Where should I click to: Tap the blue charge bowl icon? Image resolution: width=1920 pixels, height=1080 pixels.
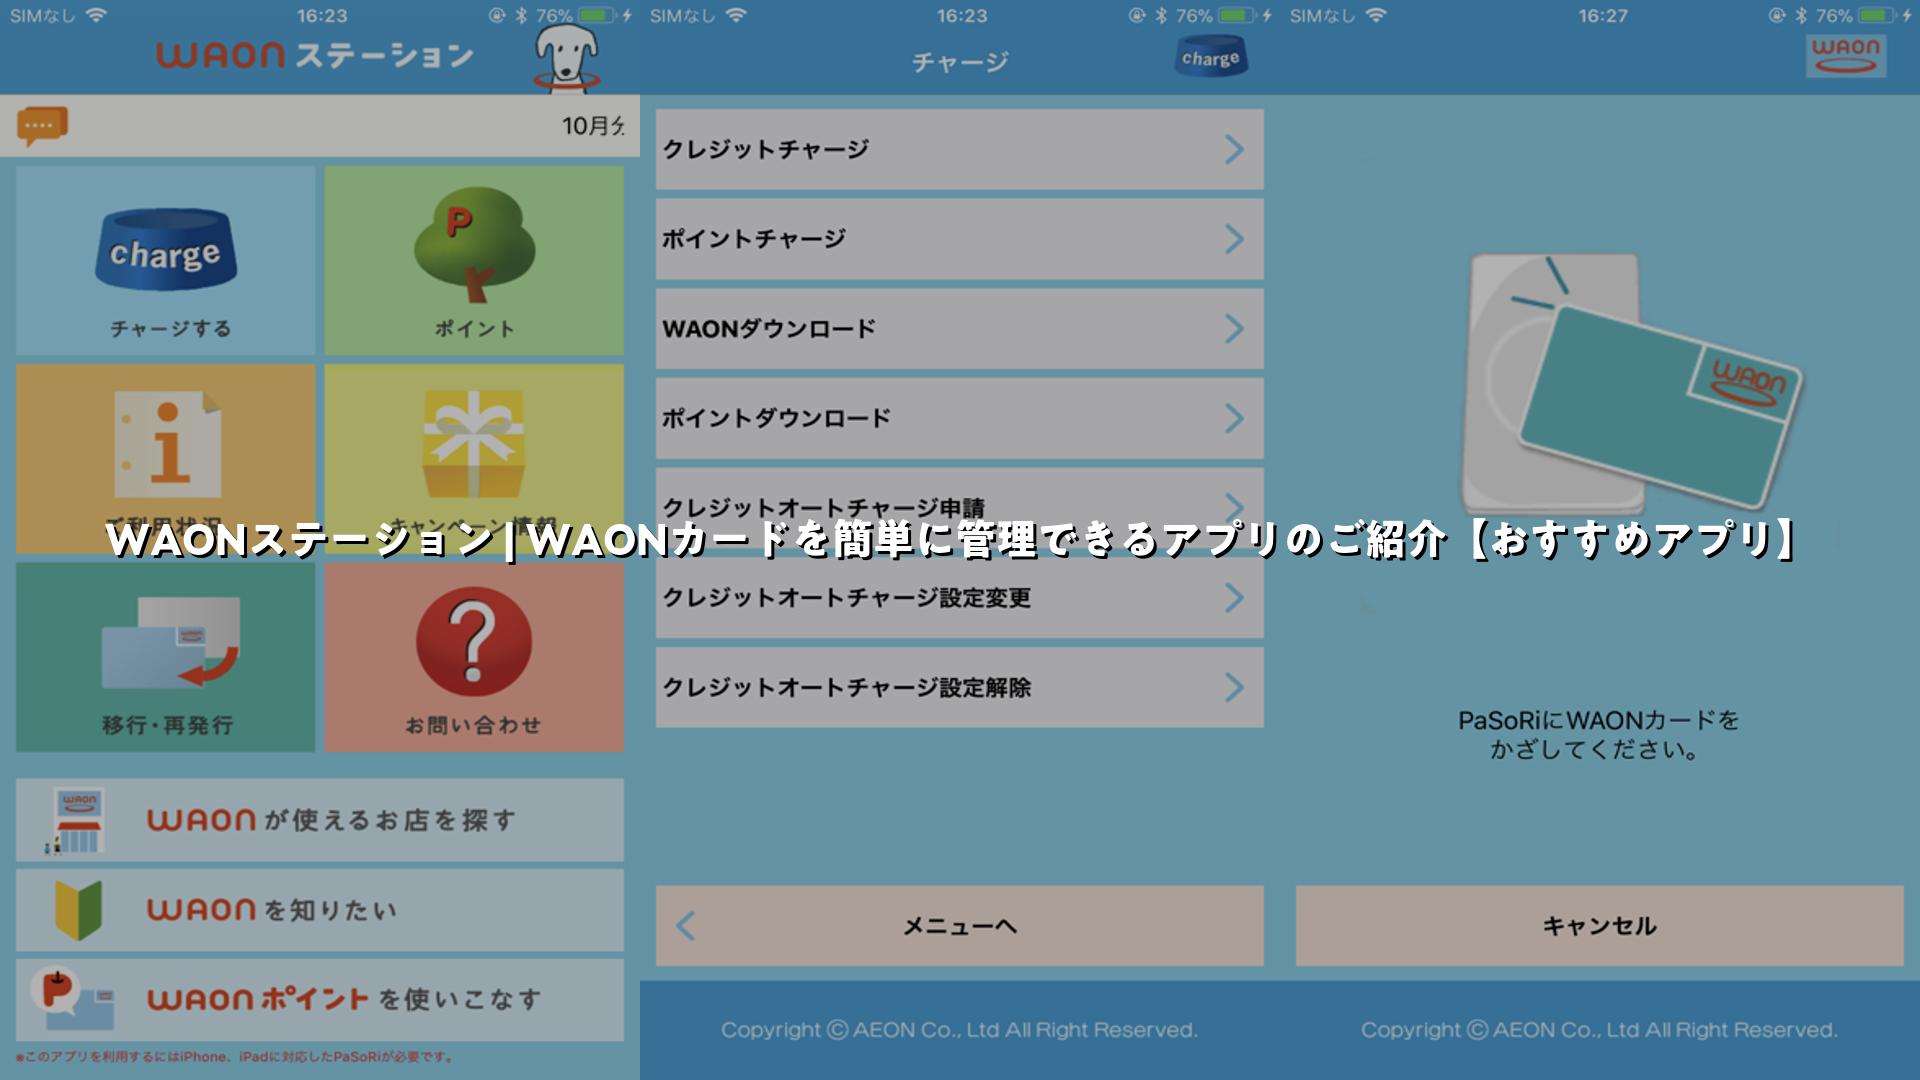tap(165, 250)
